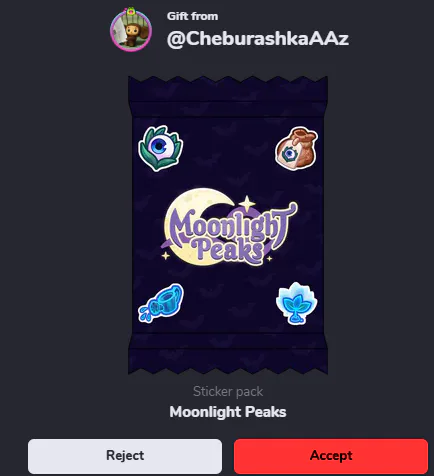Click the frog badge atop the avatar

point(131,11)
